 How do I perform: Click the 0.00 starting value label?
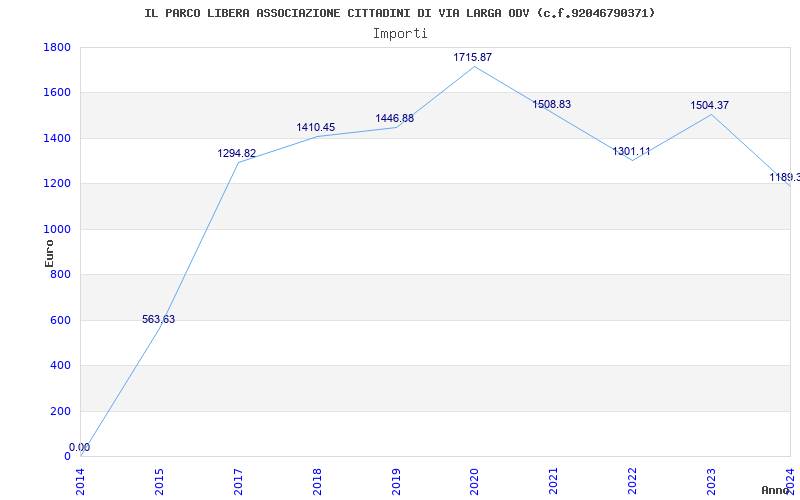[79, 448]
